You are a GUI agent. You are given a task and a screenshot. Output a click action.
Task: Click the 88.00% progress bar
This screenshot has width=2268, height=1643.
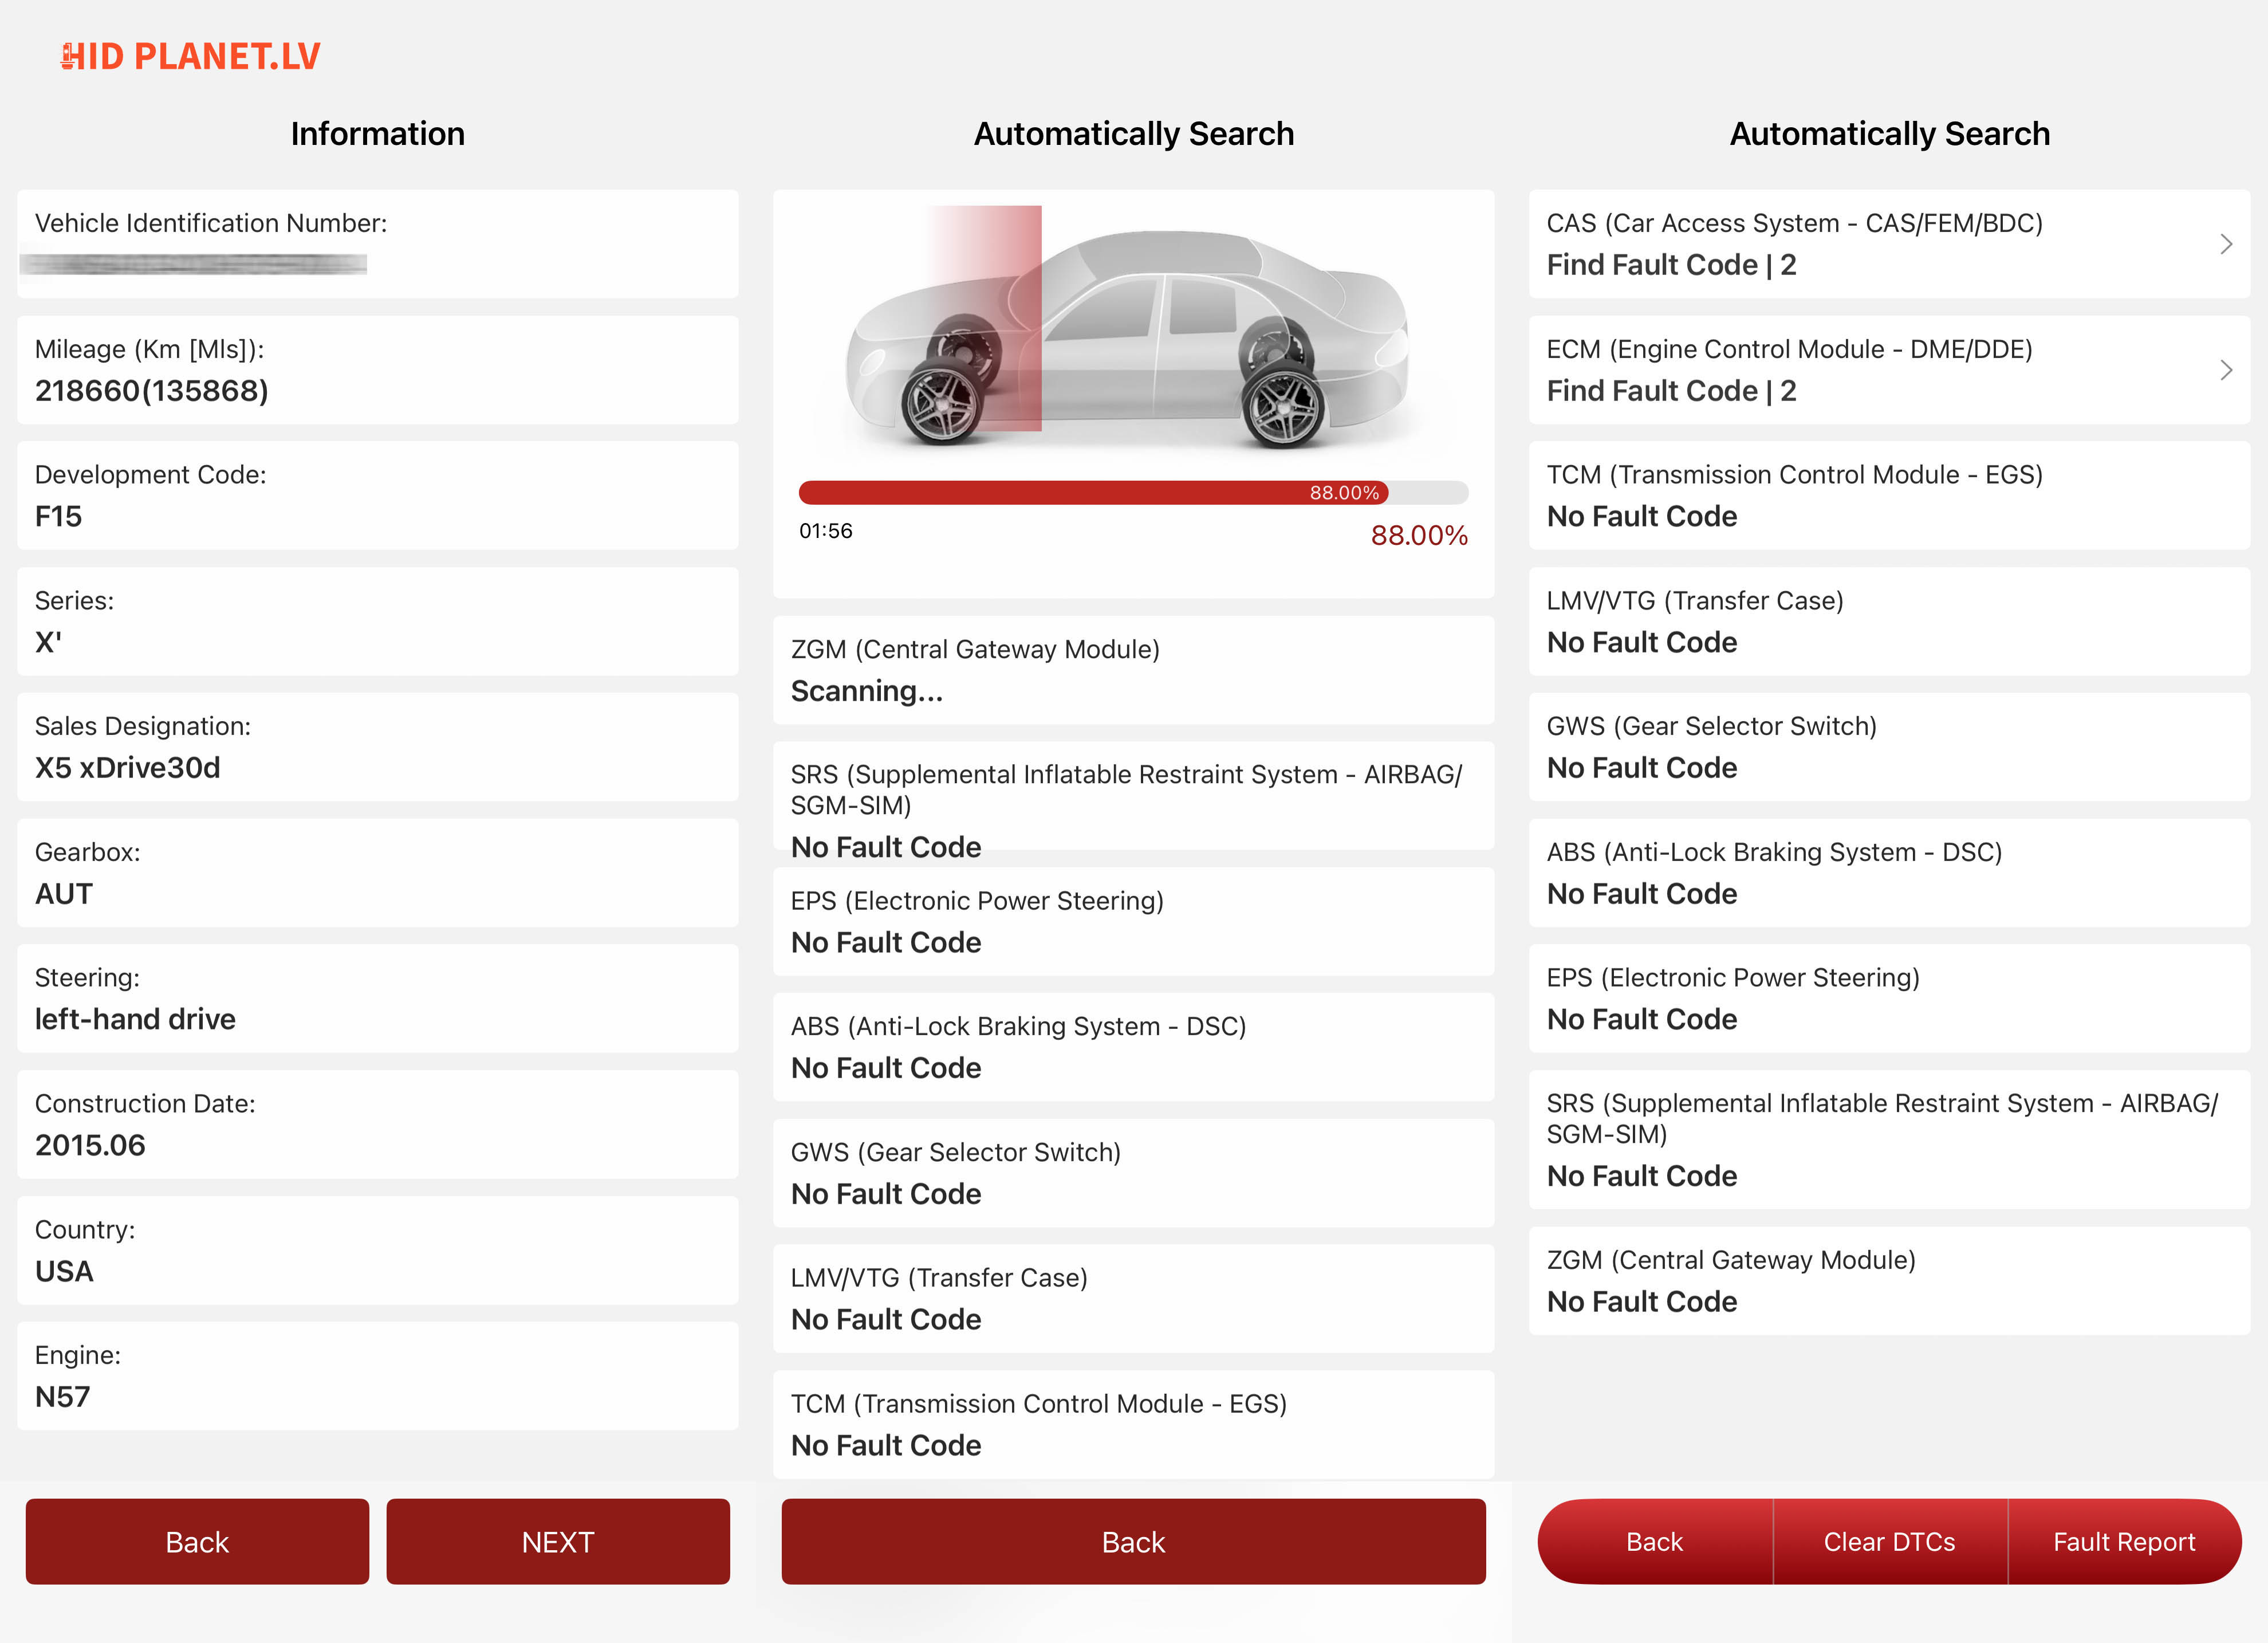tap(1133, 492)
